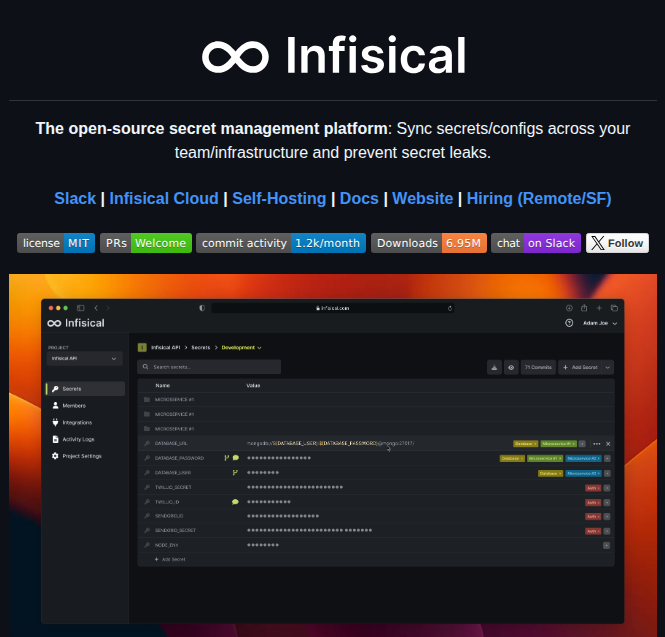Click Infisical API in the breadcrumb
The height and width of the screenshot is (637, 665).
(165, 347)
